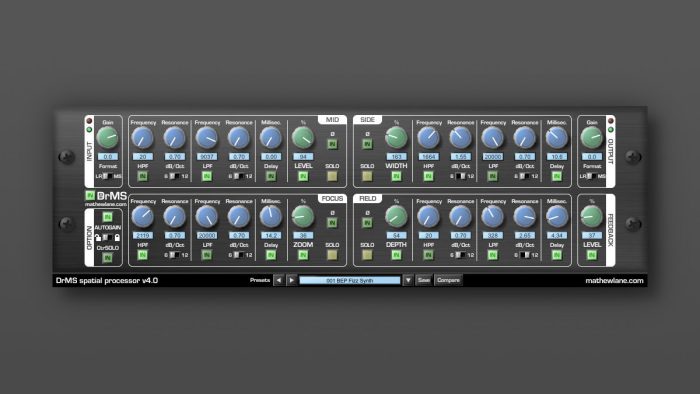Click the FIELD section label tab

[367, 199]
